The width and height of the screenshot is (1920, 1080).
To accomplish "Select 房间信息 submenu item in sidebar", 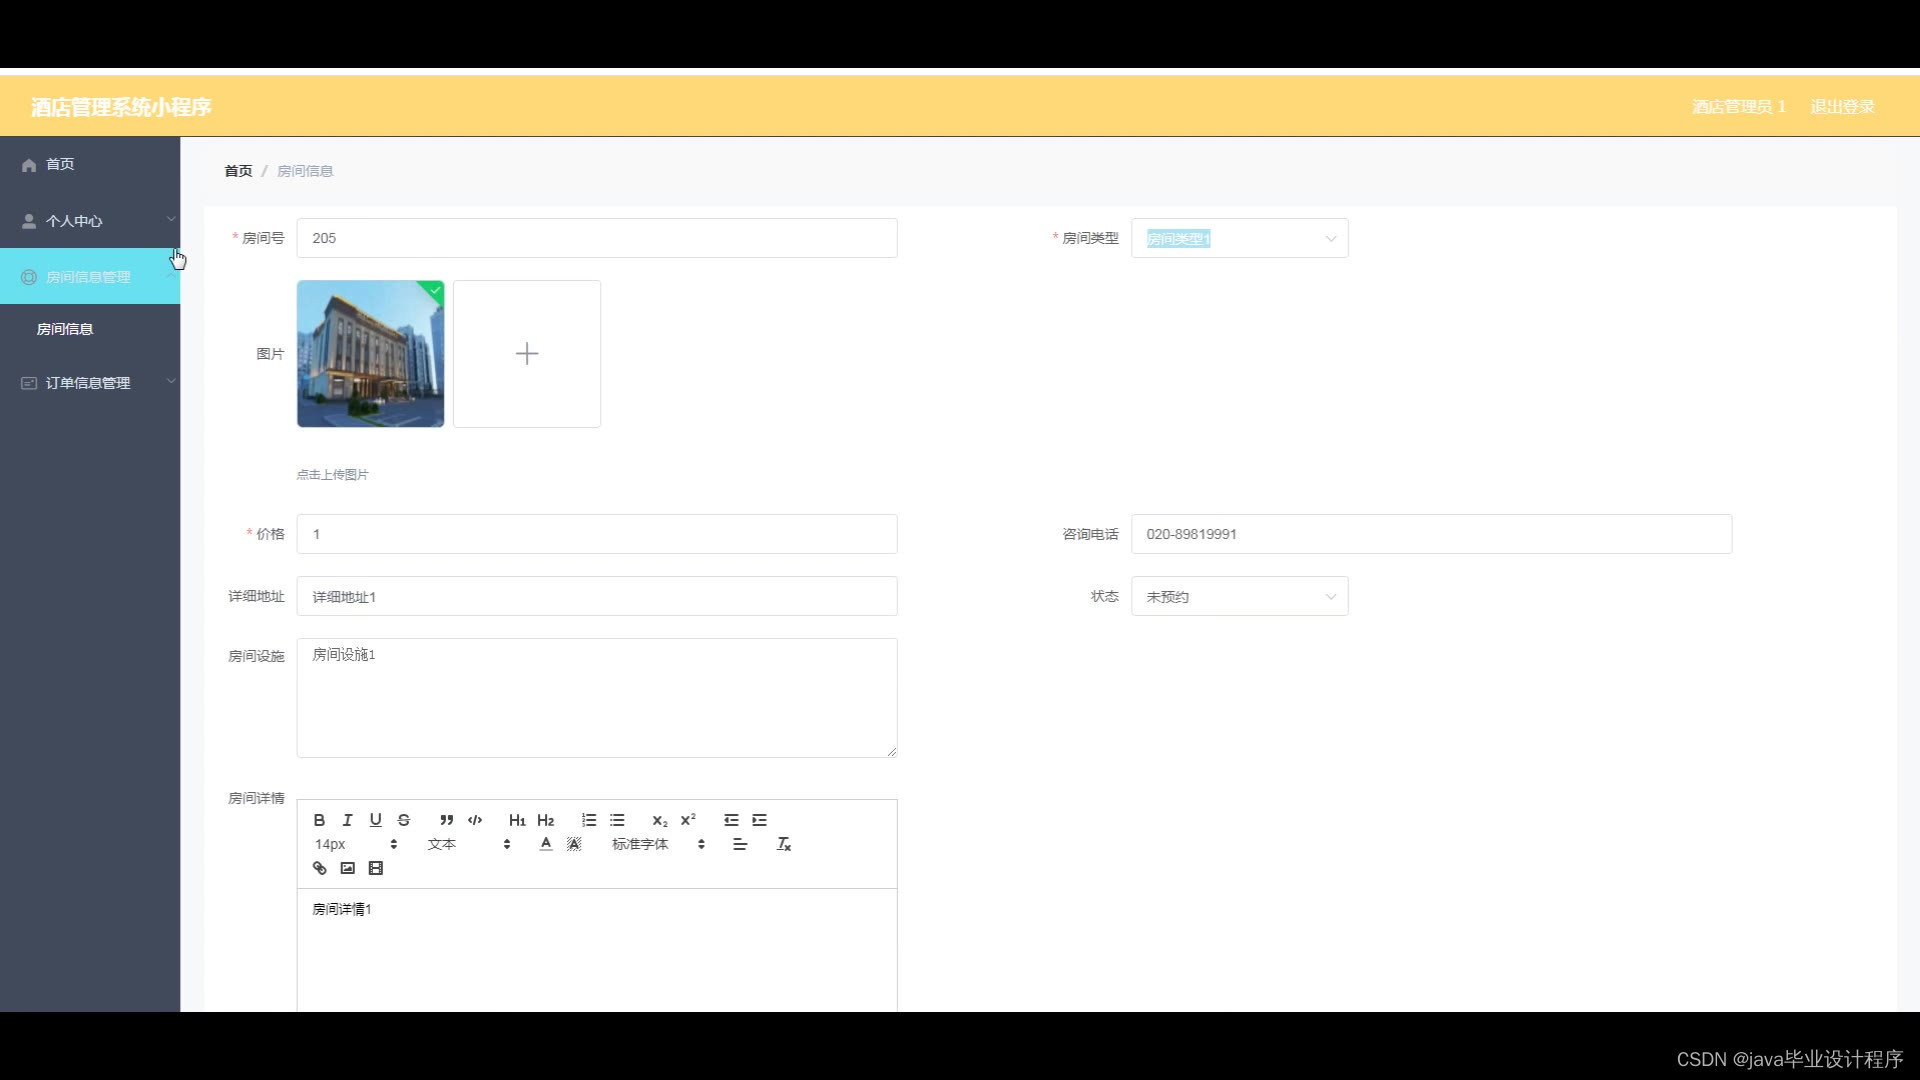I will pyautogui.click(x=65, y=329).
